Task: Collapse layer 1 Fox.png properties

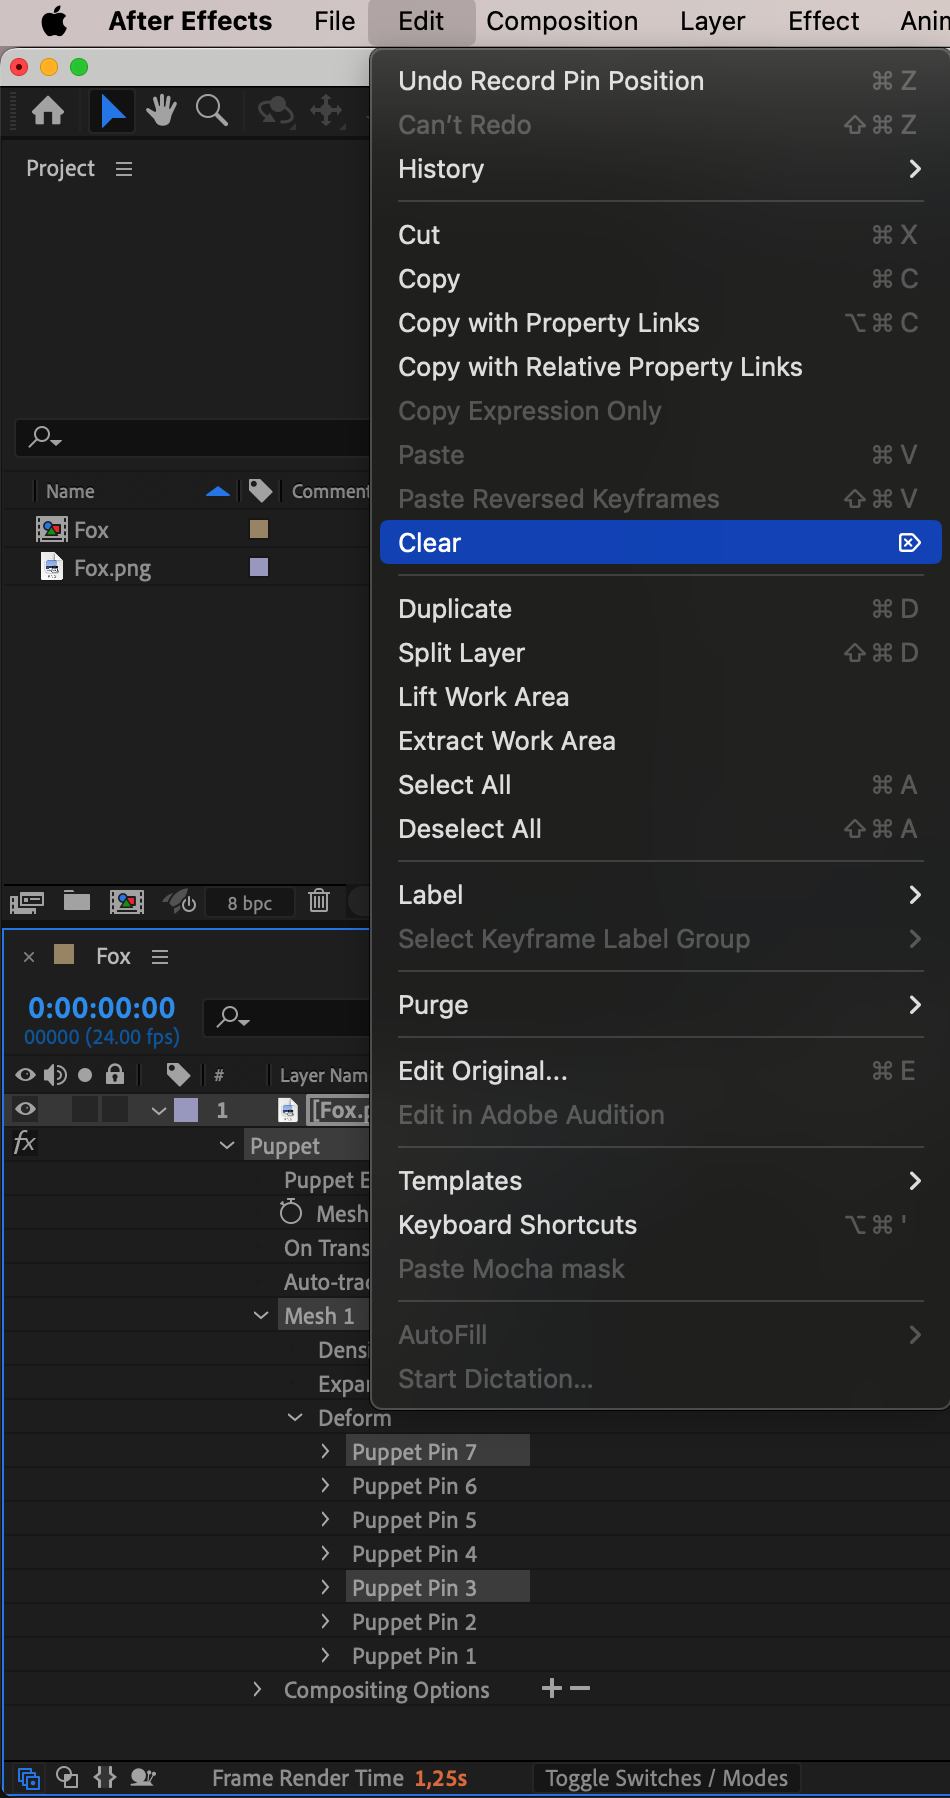Action: point(158,1111)
